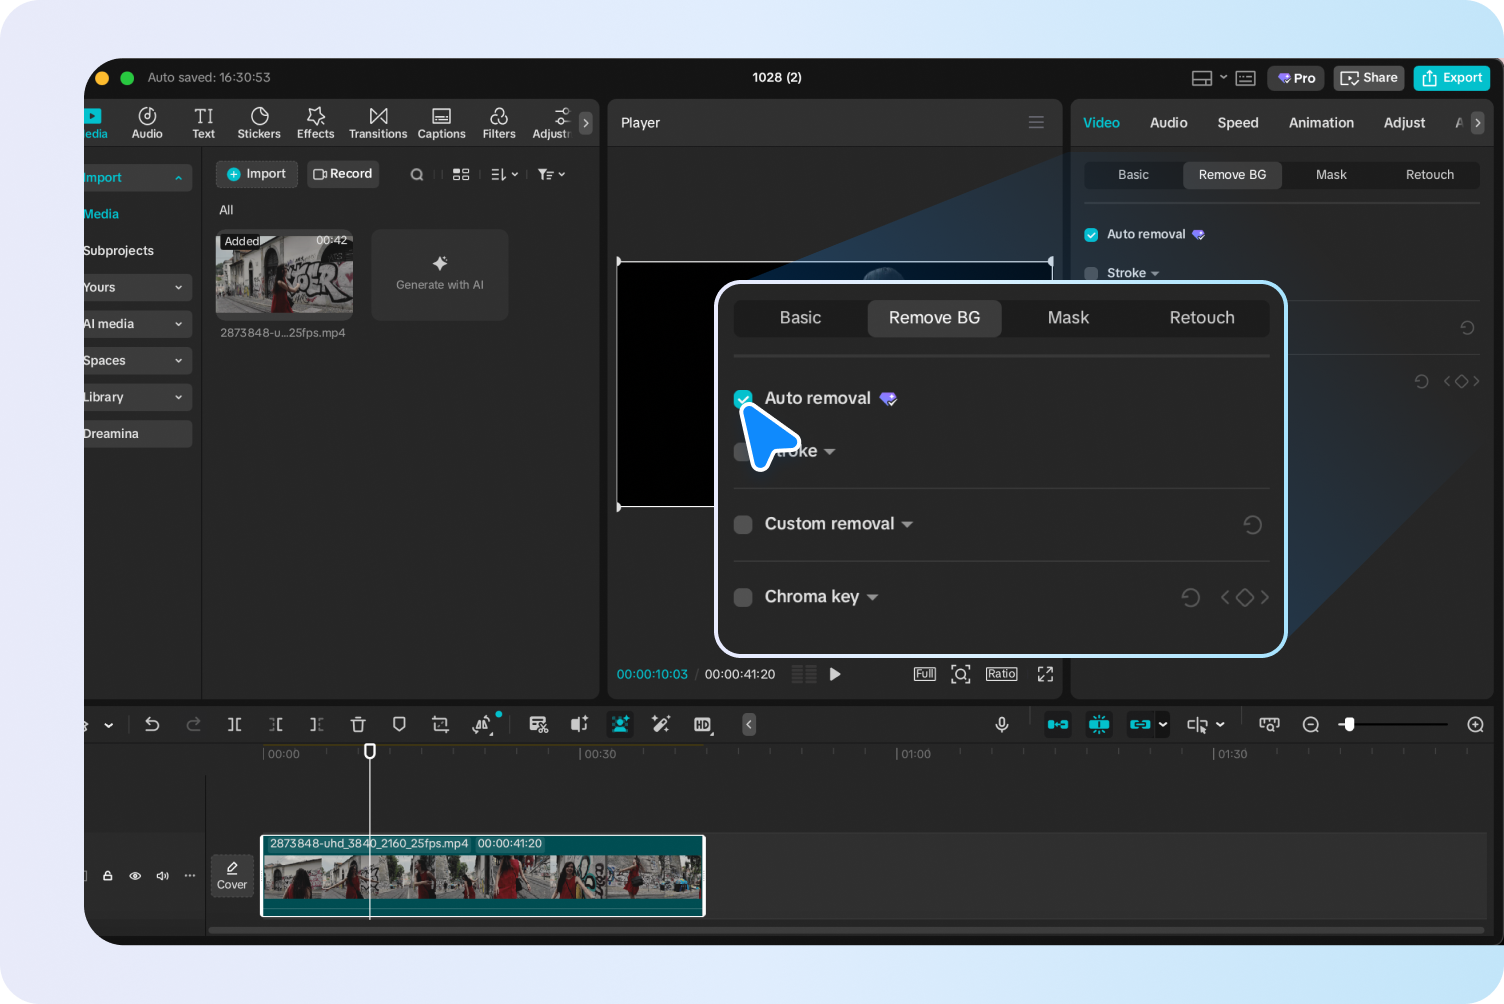Select the 2873848 video thumbnail in the media panel
This screenshot has width=1504, height=1004.
click(x=284, y=275)
